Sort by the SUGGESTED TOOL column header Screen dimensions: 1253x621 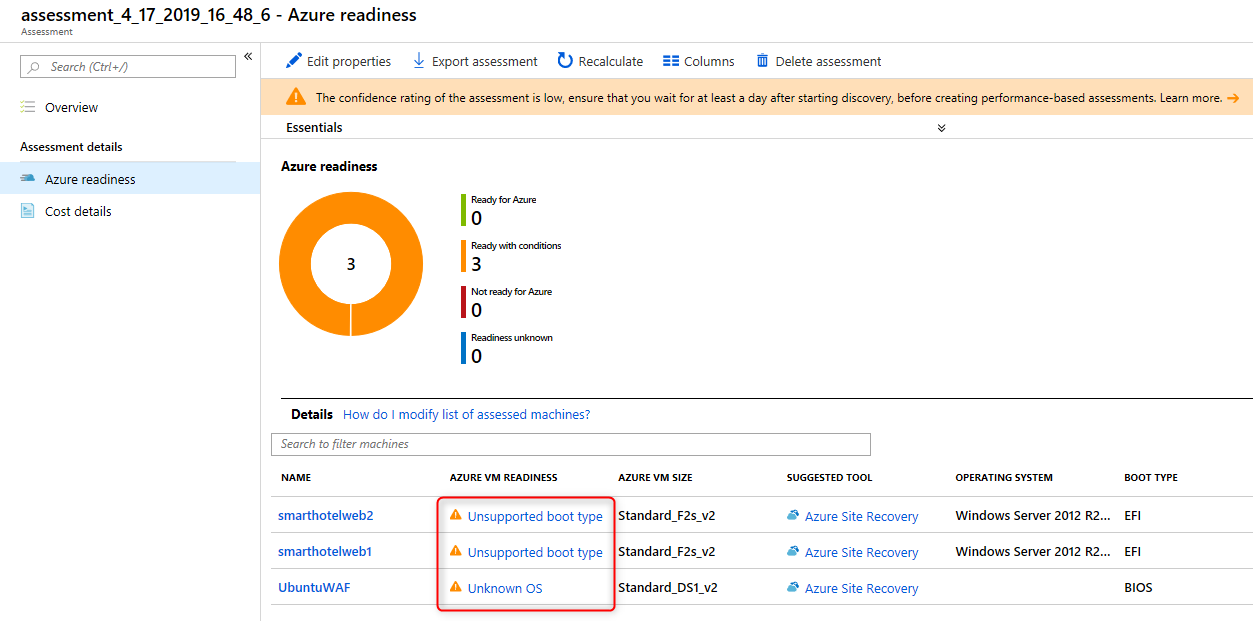click(x=830, y=478)
